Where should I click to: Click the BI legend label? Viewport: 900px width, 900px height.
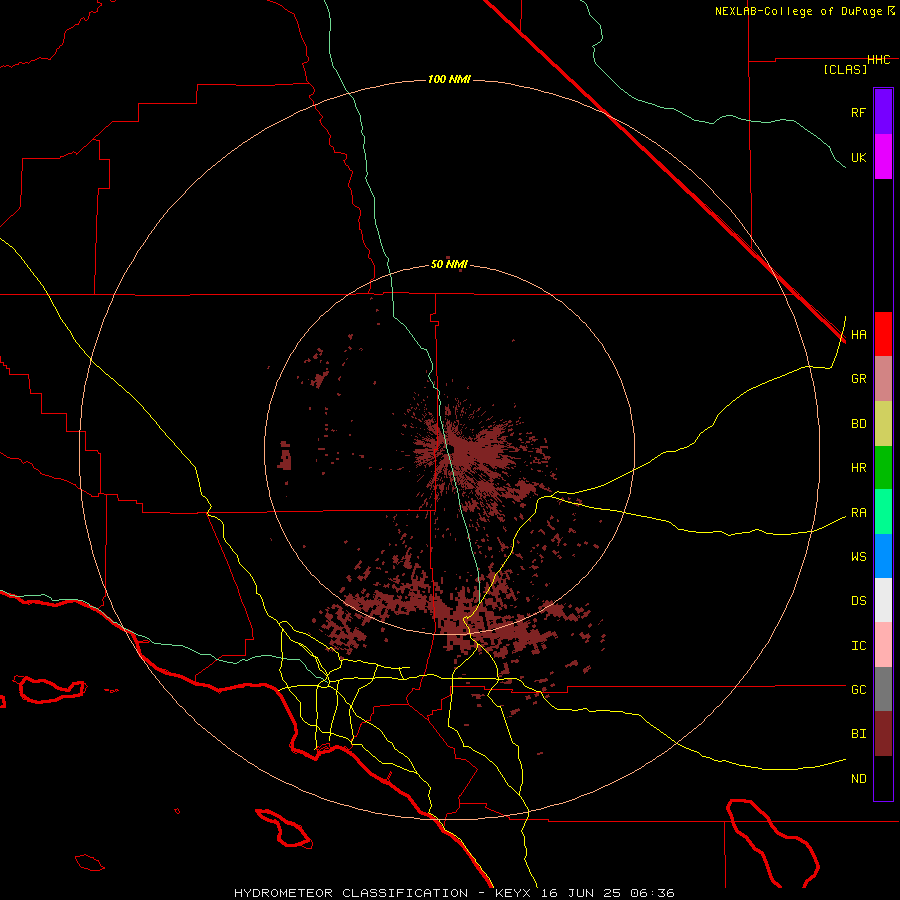tap(858, 734)
